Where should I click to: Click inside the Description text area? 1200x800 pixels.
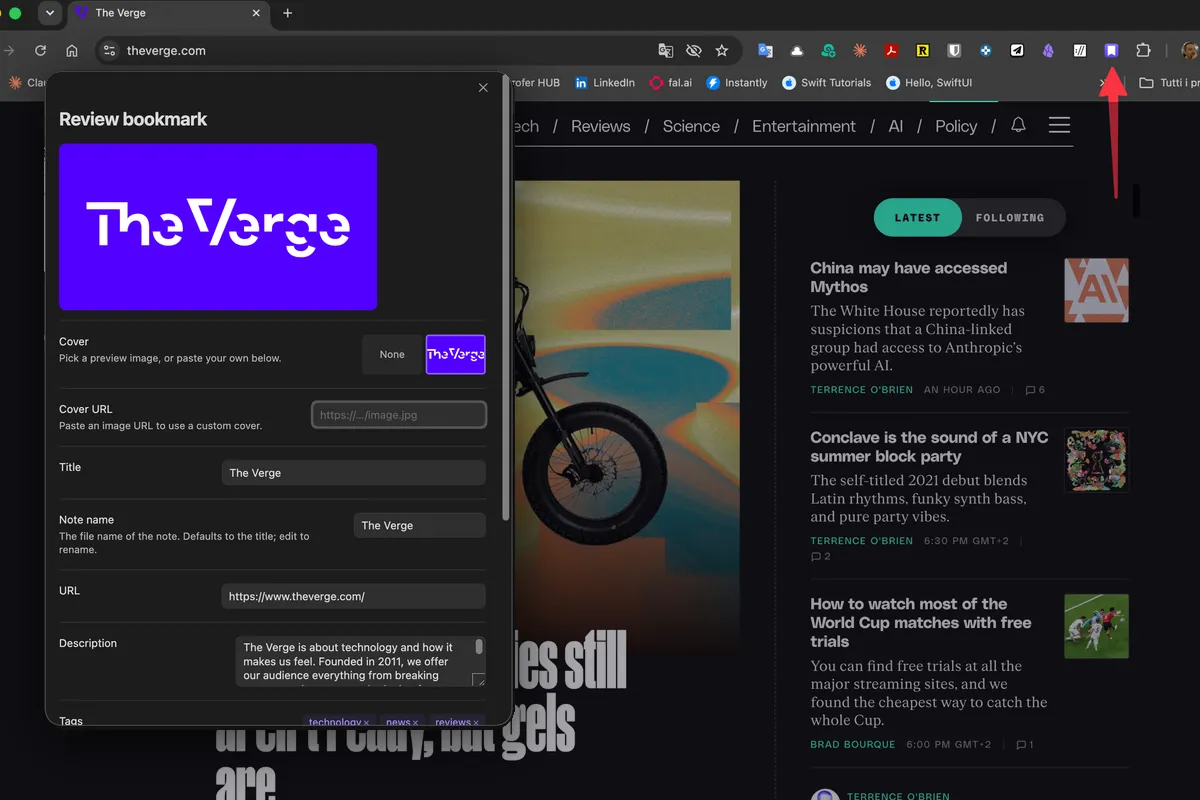point(355,661)
